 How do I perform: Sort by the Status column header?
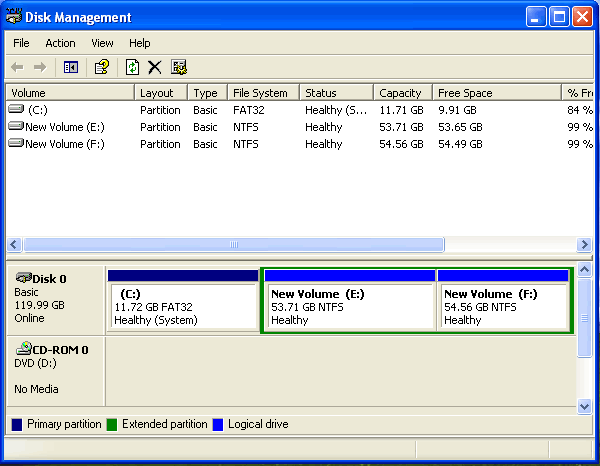tap(337, 93)
